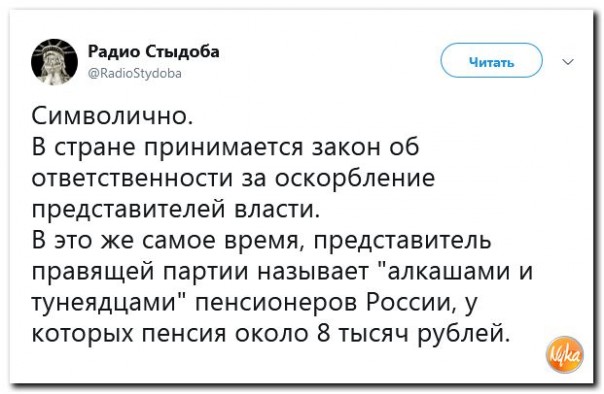Click the phrase пенсионеров России

pos(323,304)
